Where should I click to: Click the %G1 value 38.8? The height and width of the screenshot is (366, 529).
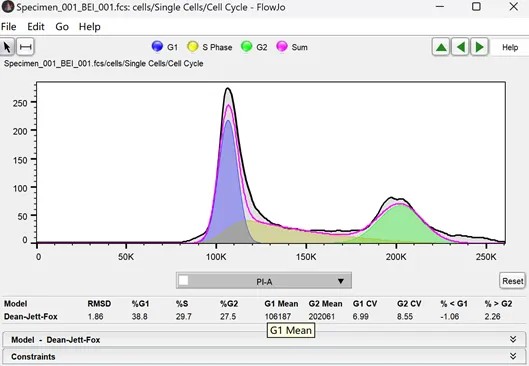tap(139, 316)
